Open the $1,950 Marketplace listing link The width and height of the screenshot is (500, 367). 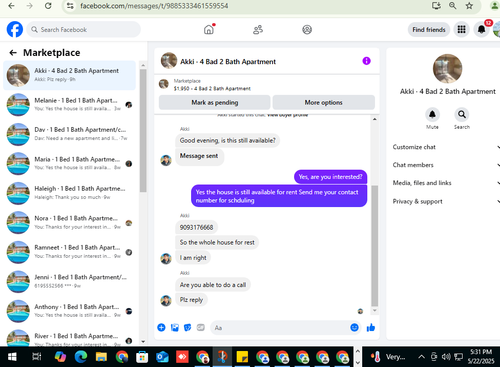coord(212,88)
